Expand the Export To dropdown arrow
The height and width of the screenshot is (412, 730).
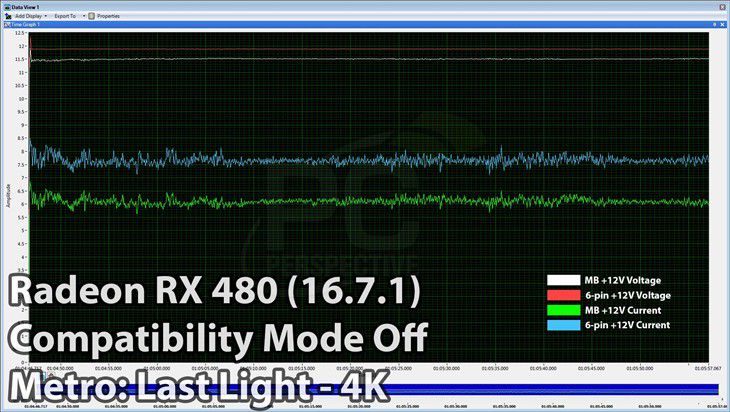pos(84,16)
